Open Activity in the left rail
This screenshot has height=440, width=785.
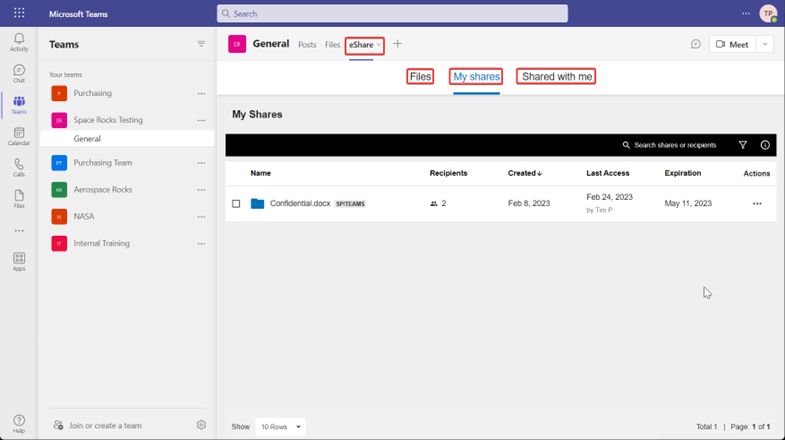tap(19, 42)
